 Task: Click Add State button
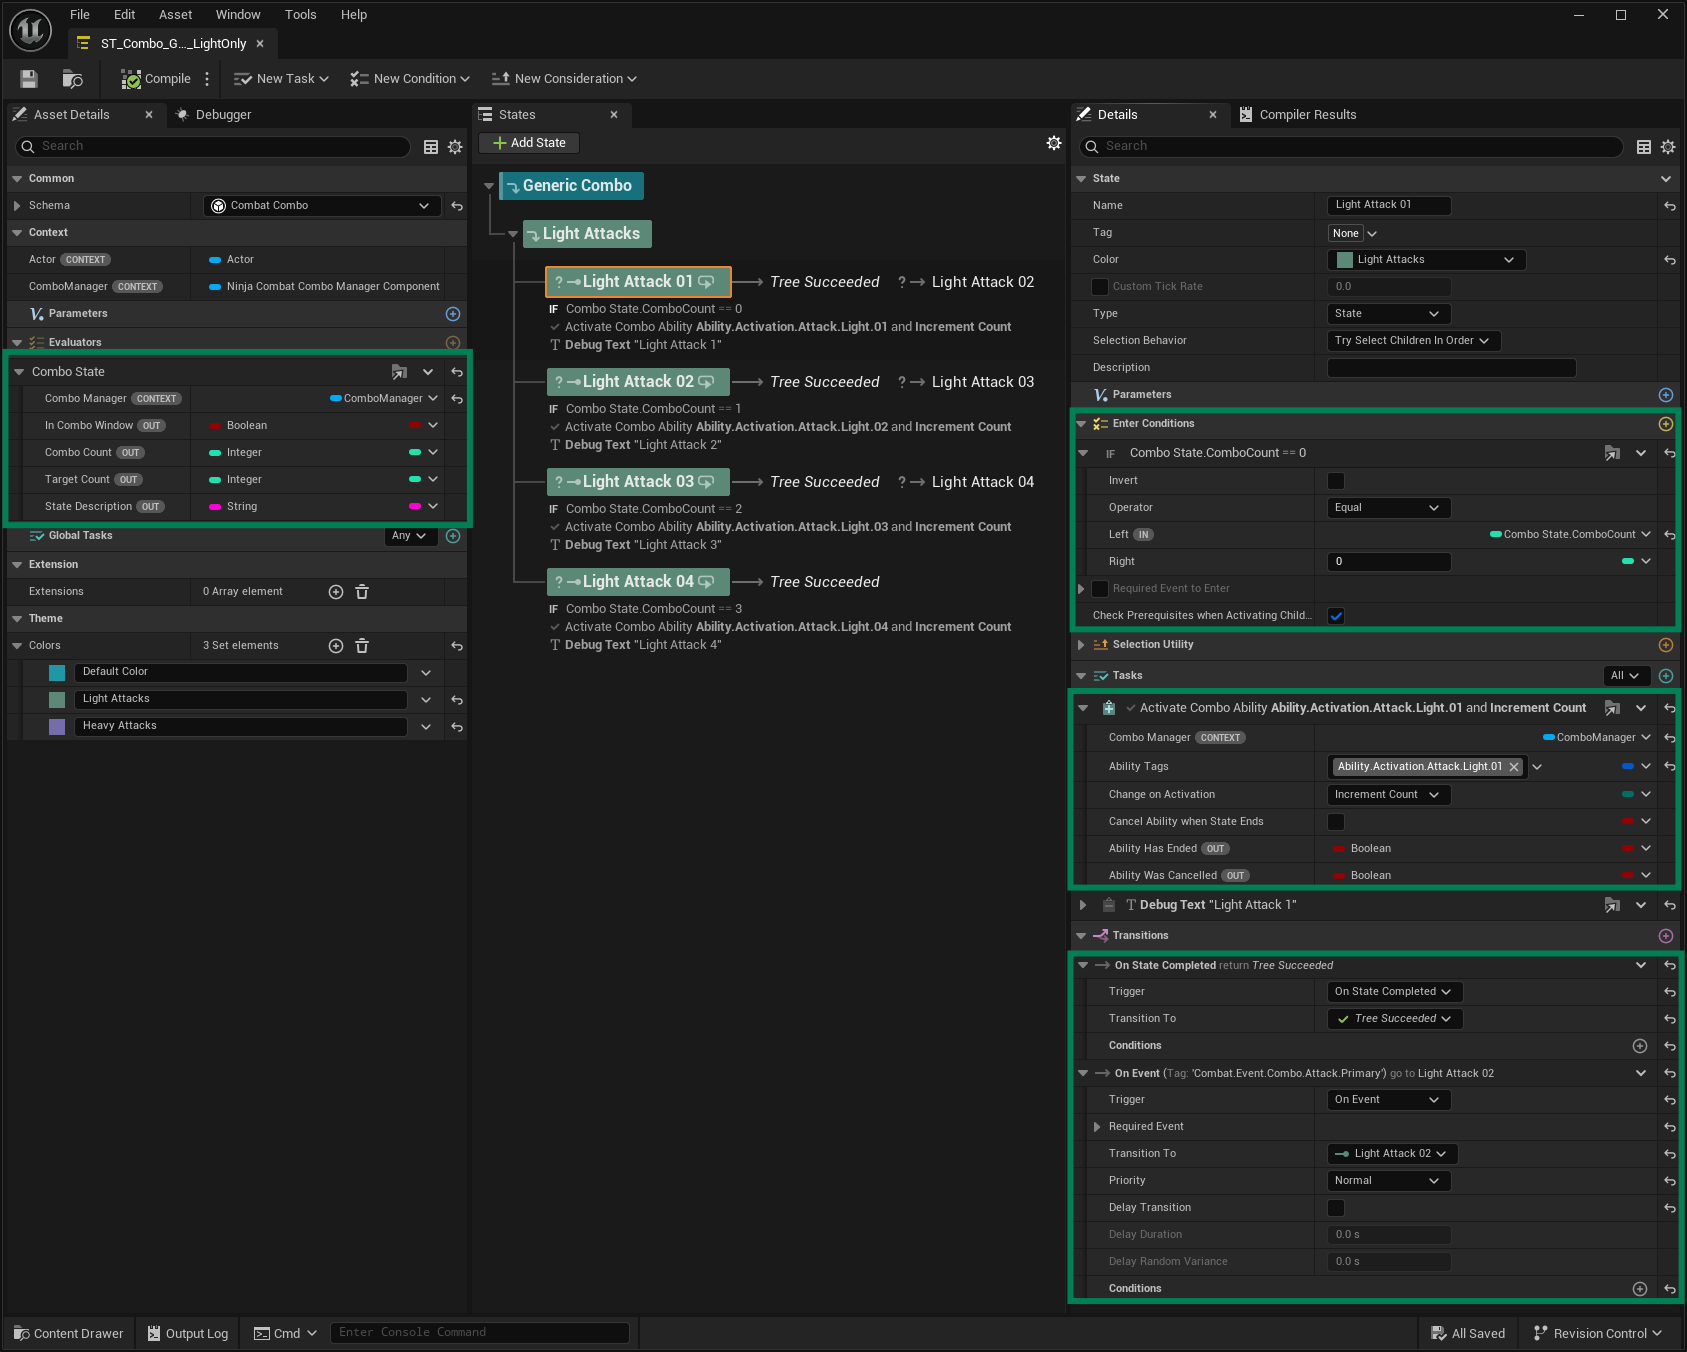pos(529,143)
